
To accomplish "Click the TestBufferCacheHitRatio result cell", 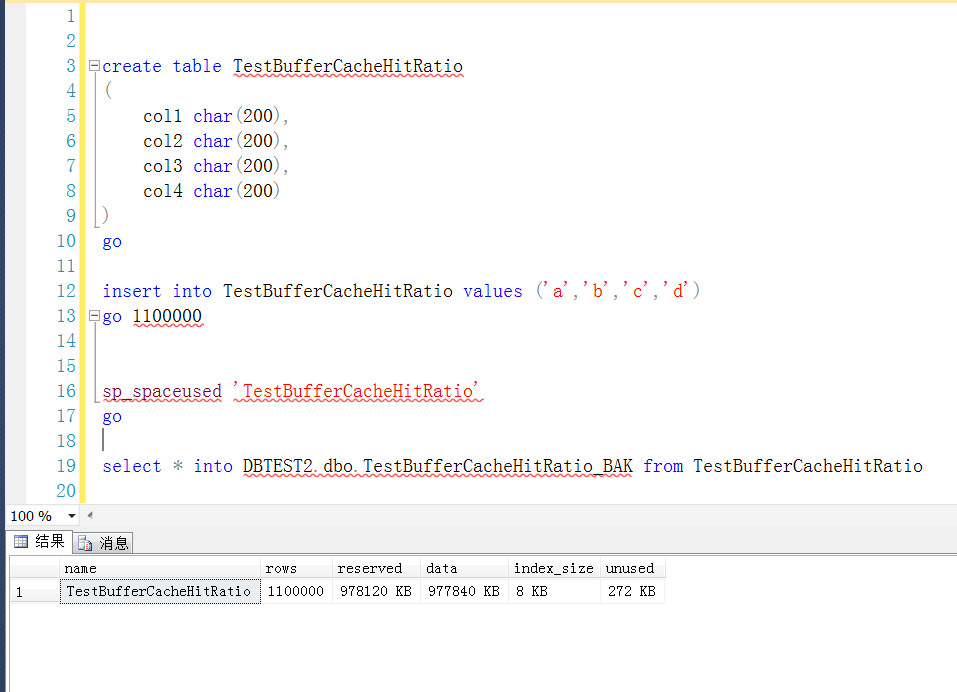I will pos(160,591).
